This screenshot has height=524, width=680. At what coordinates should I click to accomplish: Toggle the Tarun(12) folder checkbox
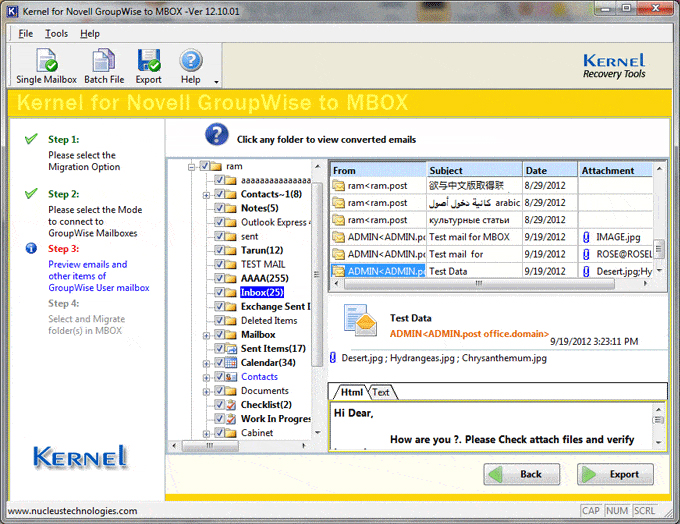tap(219, 250)
